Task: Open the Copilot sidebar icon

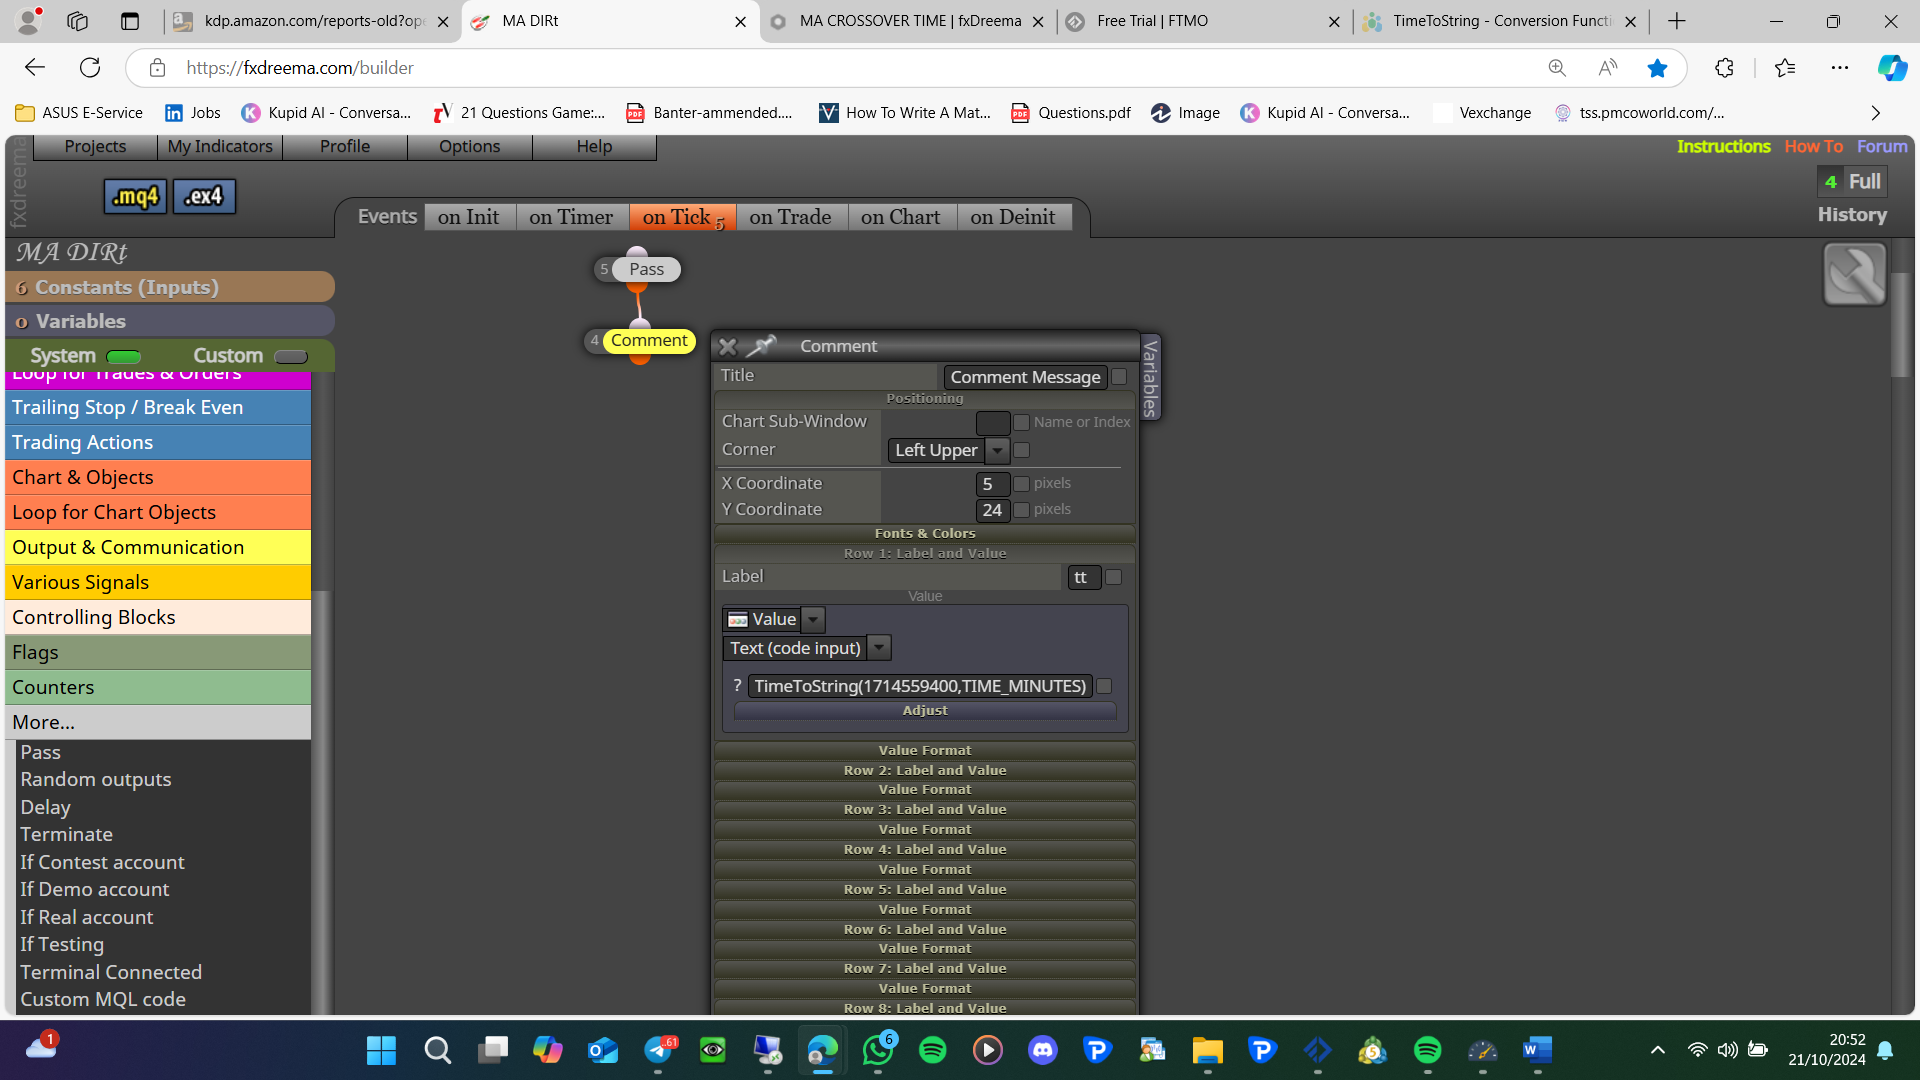Action: coord(1891,68)
